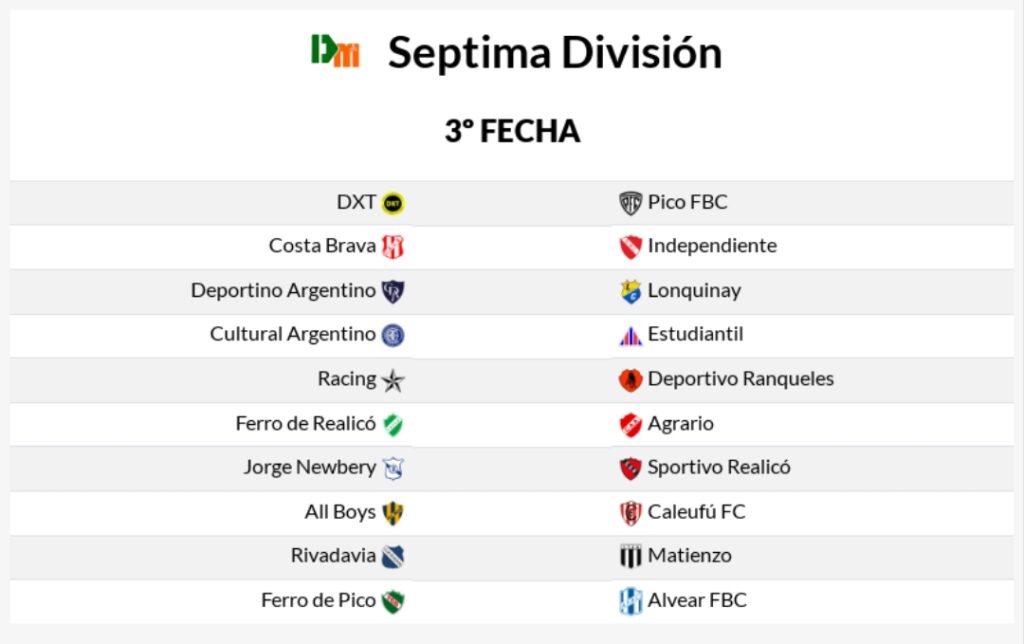Image resolution: width=1024 pixels, height=644 pixels.
Task: Open the Cultural Argentino team link
Action: coord(292,335)
